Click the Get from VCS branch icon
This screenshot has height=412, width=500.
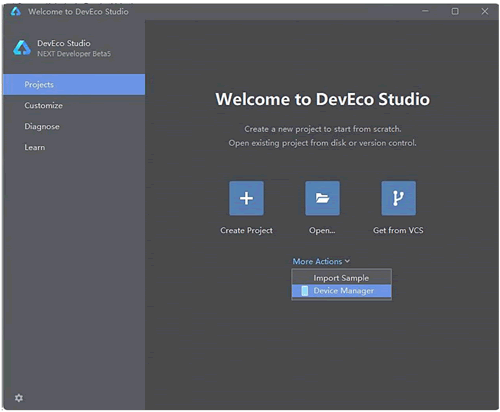[x=398, y=198]
